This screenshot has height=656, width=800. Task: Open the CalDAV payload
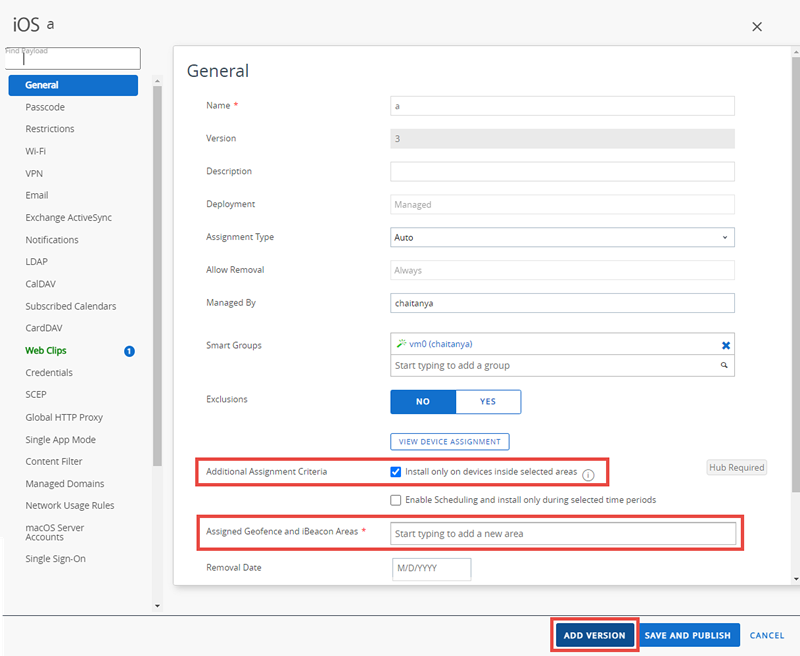40,284
